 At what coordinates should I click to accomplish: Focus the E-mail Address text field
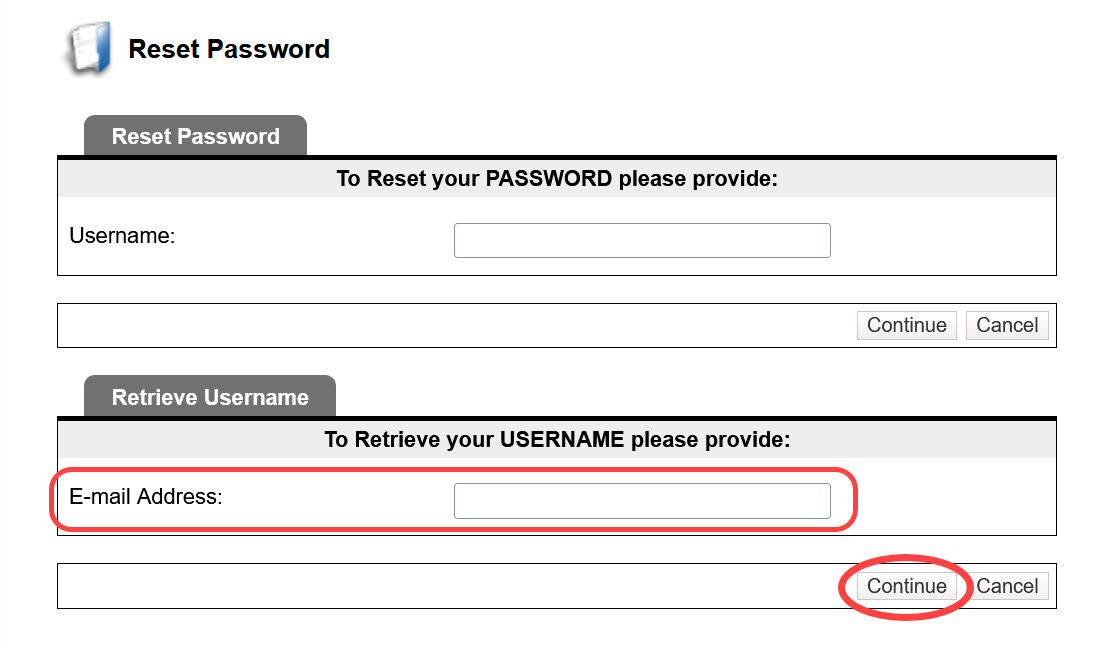pyautogui.click(x=642, y=501)
